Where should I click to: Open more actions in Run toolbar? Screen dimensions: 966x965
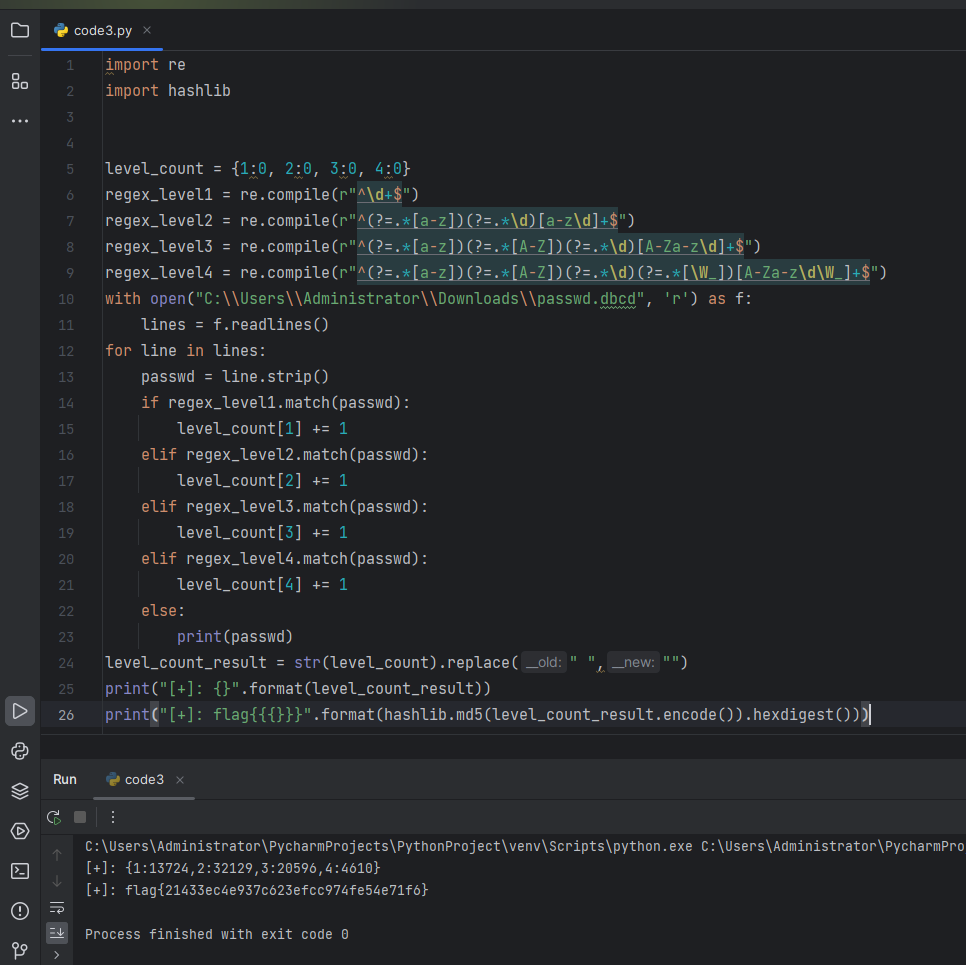pos(113,817)
